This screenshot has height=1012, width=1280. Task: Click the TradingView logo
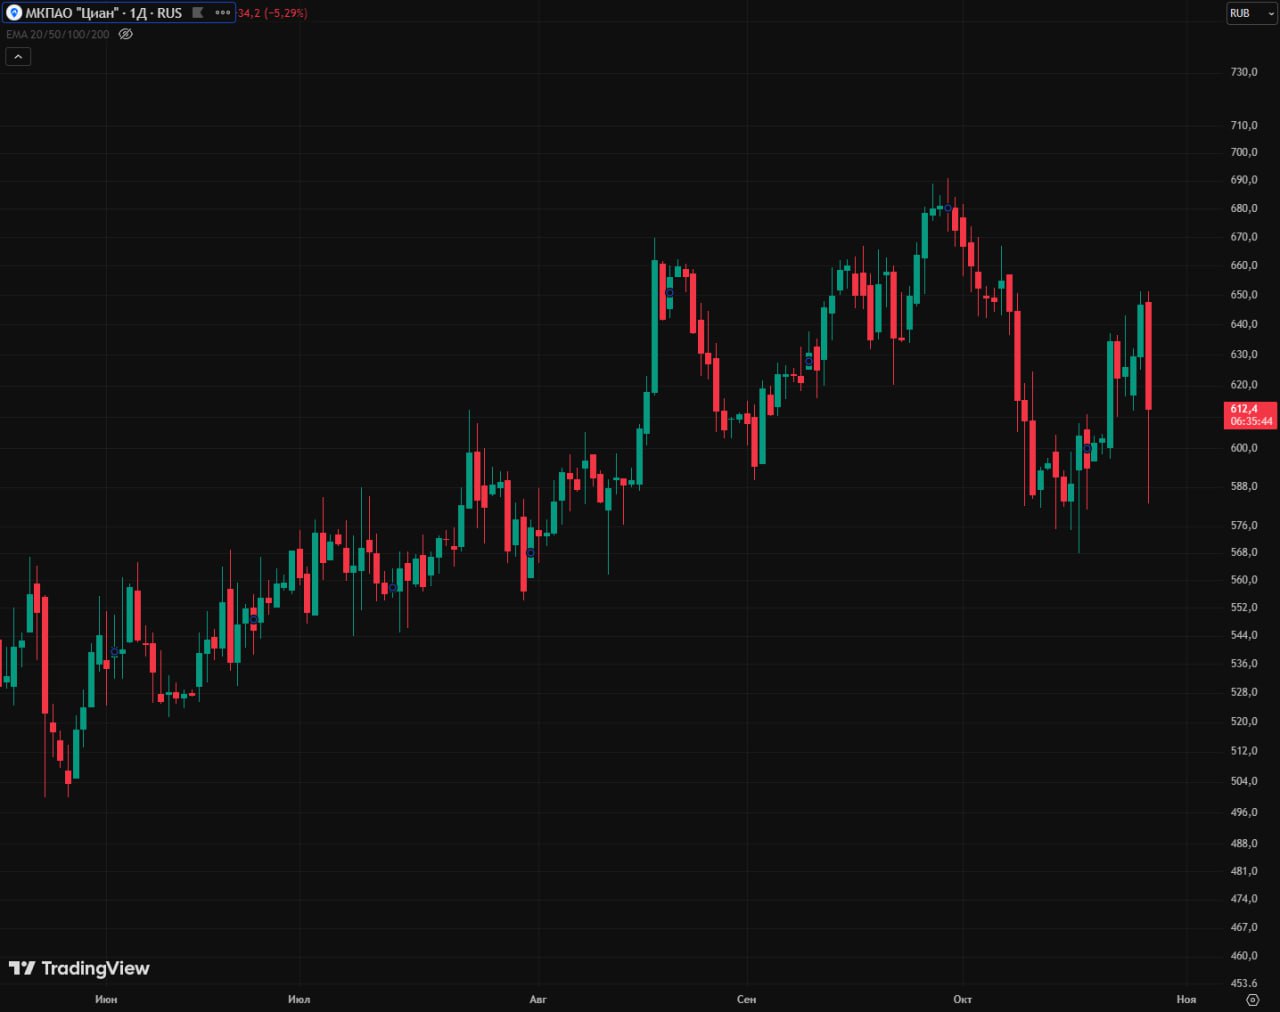79,968
